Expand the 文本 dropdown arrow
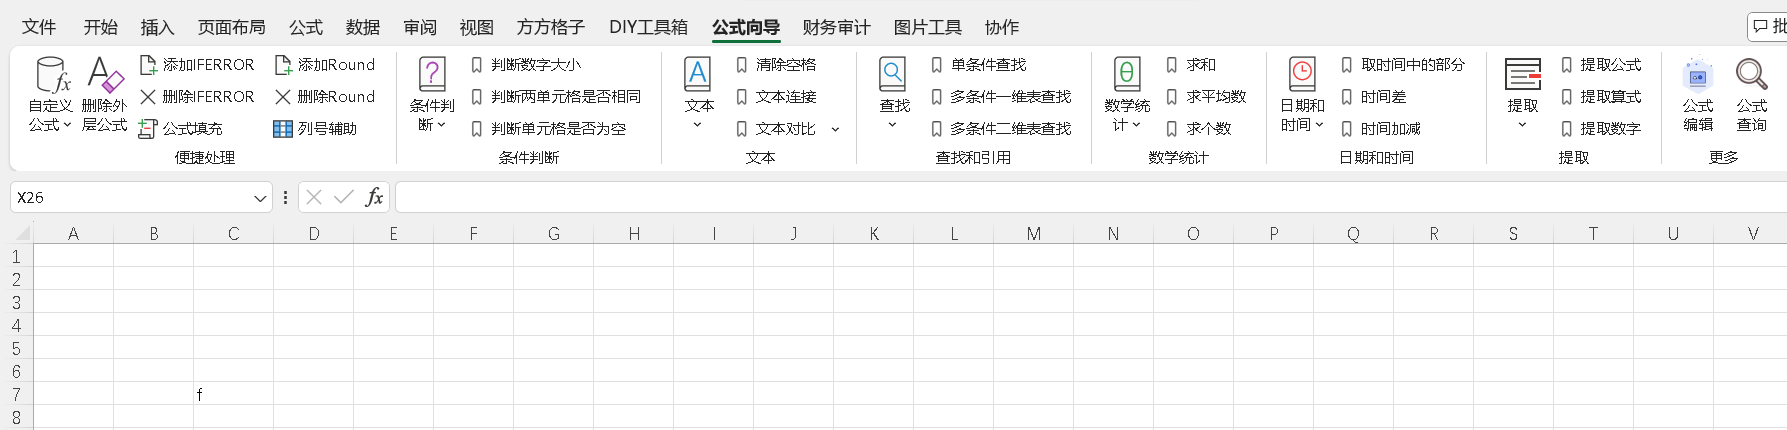Image resolution: width=1787 pixels, height=430 pixels. coord(698,125)
